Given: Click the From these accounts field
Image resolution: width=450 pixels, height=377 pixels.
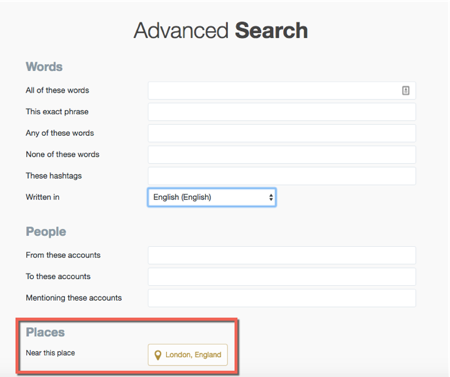Looking at the screenshot, I should (x=282, y=255).
